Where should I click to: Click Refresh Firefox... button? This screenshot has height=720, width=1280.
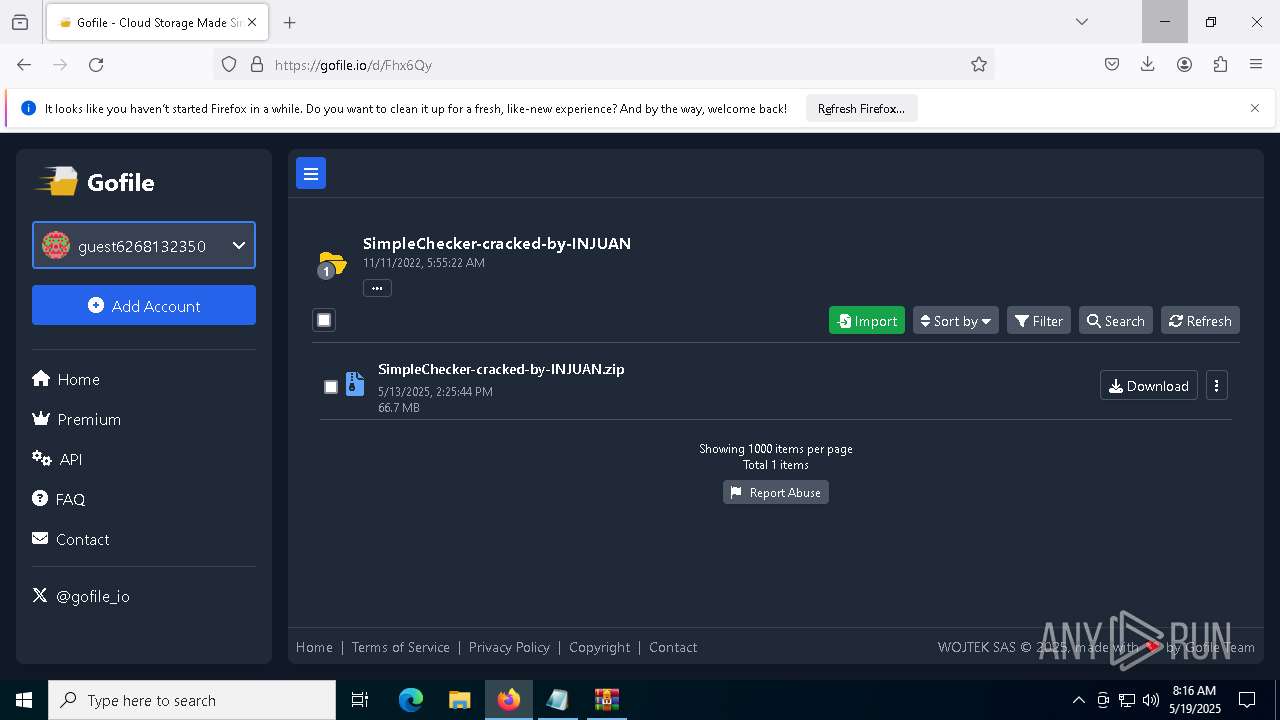coord(861,108)
